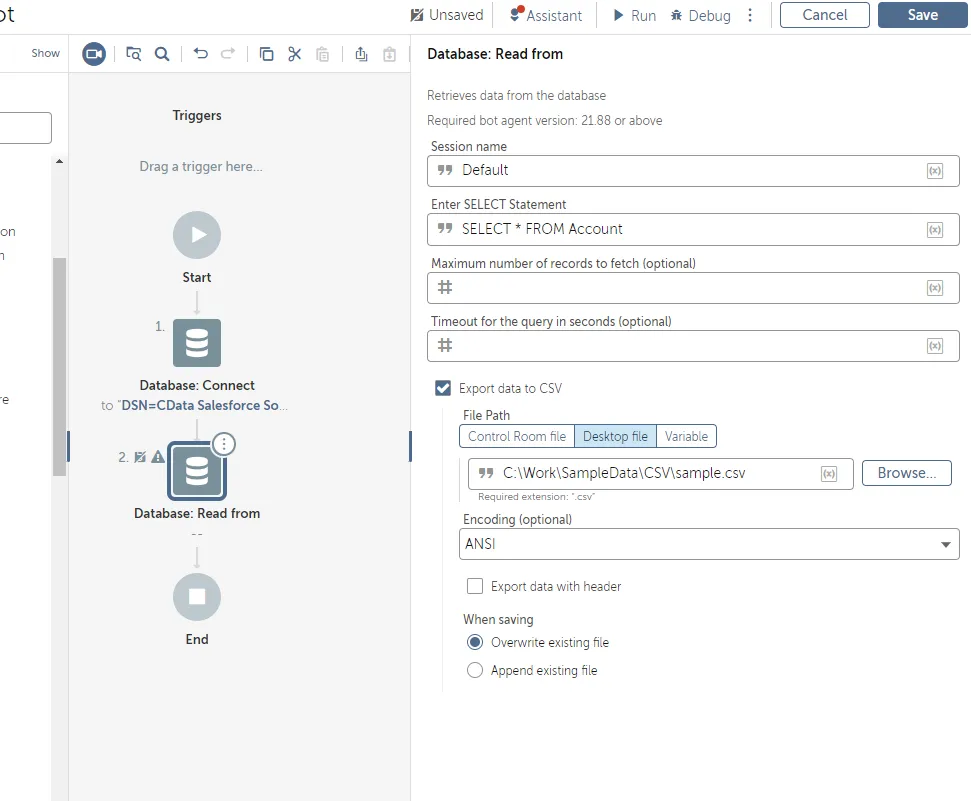Open the three-dot menu on Database: Read from
Screen dimensions: 971x801
[225, 443]
